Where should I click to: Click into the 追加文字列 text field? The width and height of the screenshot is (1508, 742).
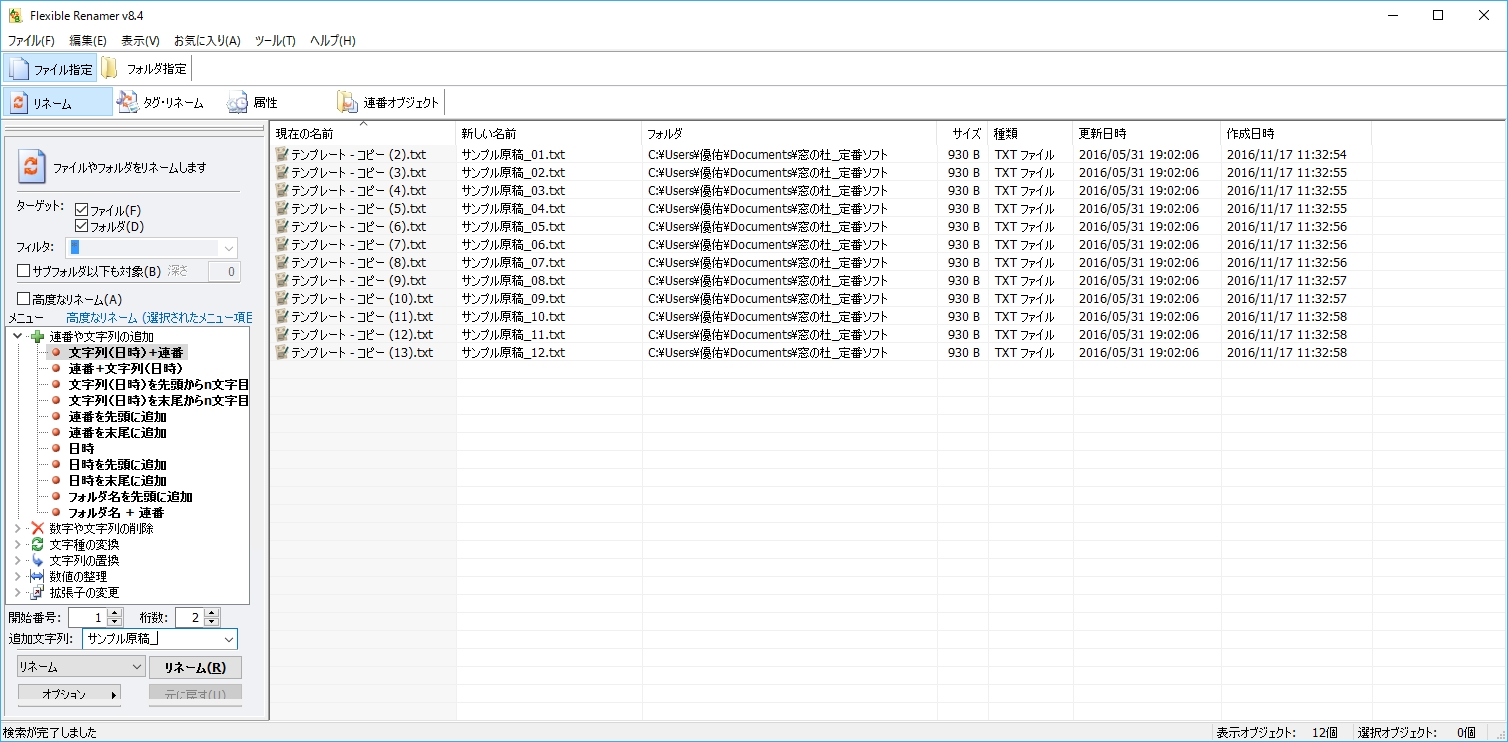(152, 639)
